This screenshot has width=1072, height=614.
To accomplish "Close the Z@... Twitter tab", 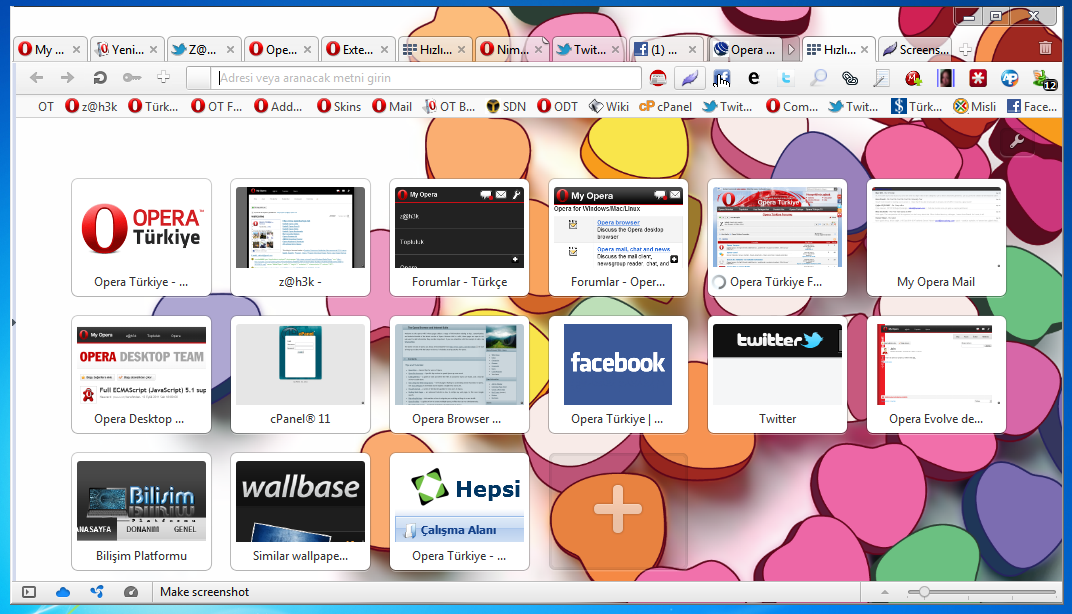I will tap(230, 49).
